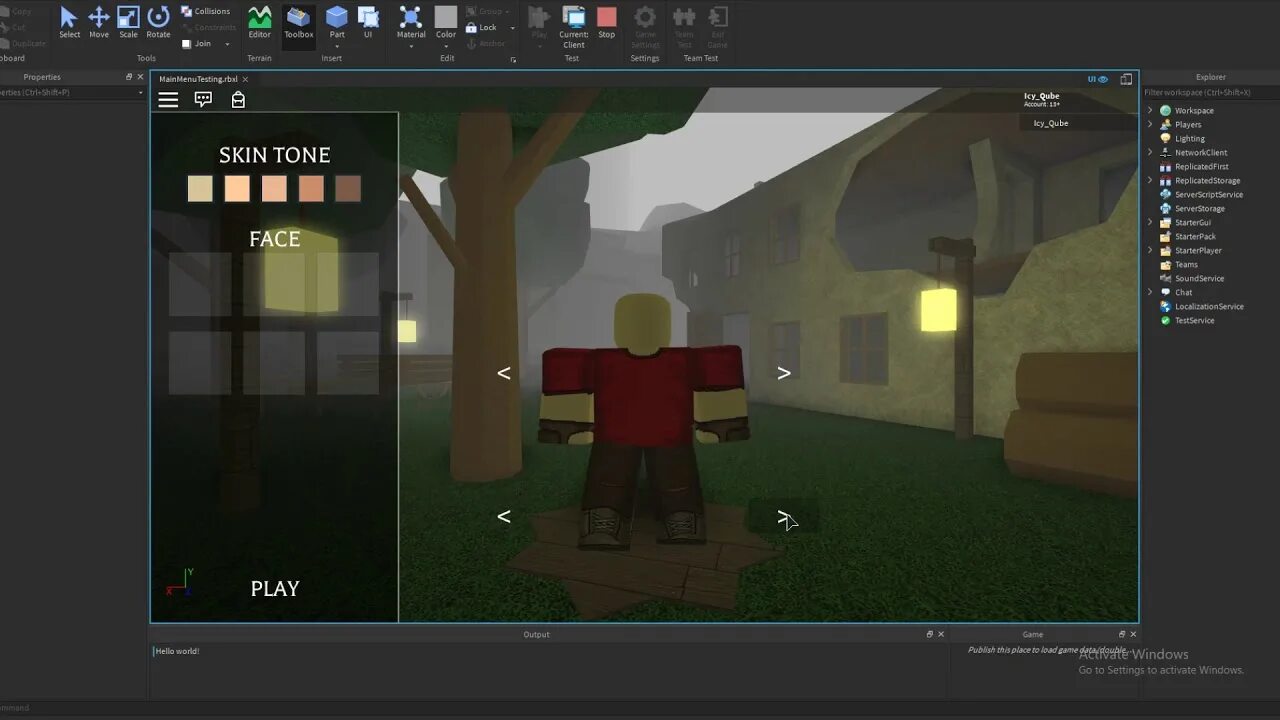Open the in-game hamburger menu
The width and height of the screenshot is (1280, 720).
[x=168, y=99]
